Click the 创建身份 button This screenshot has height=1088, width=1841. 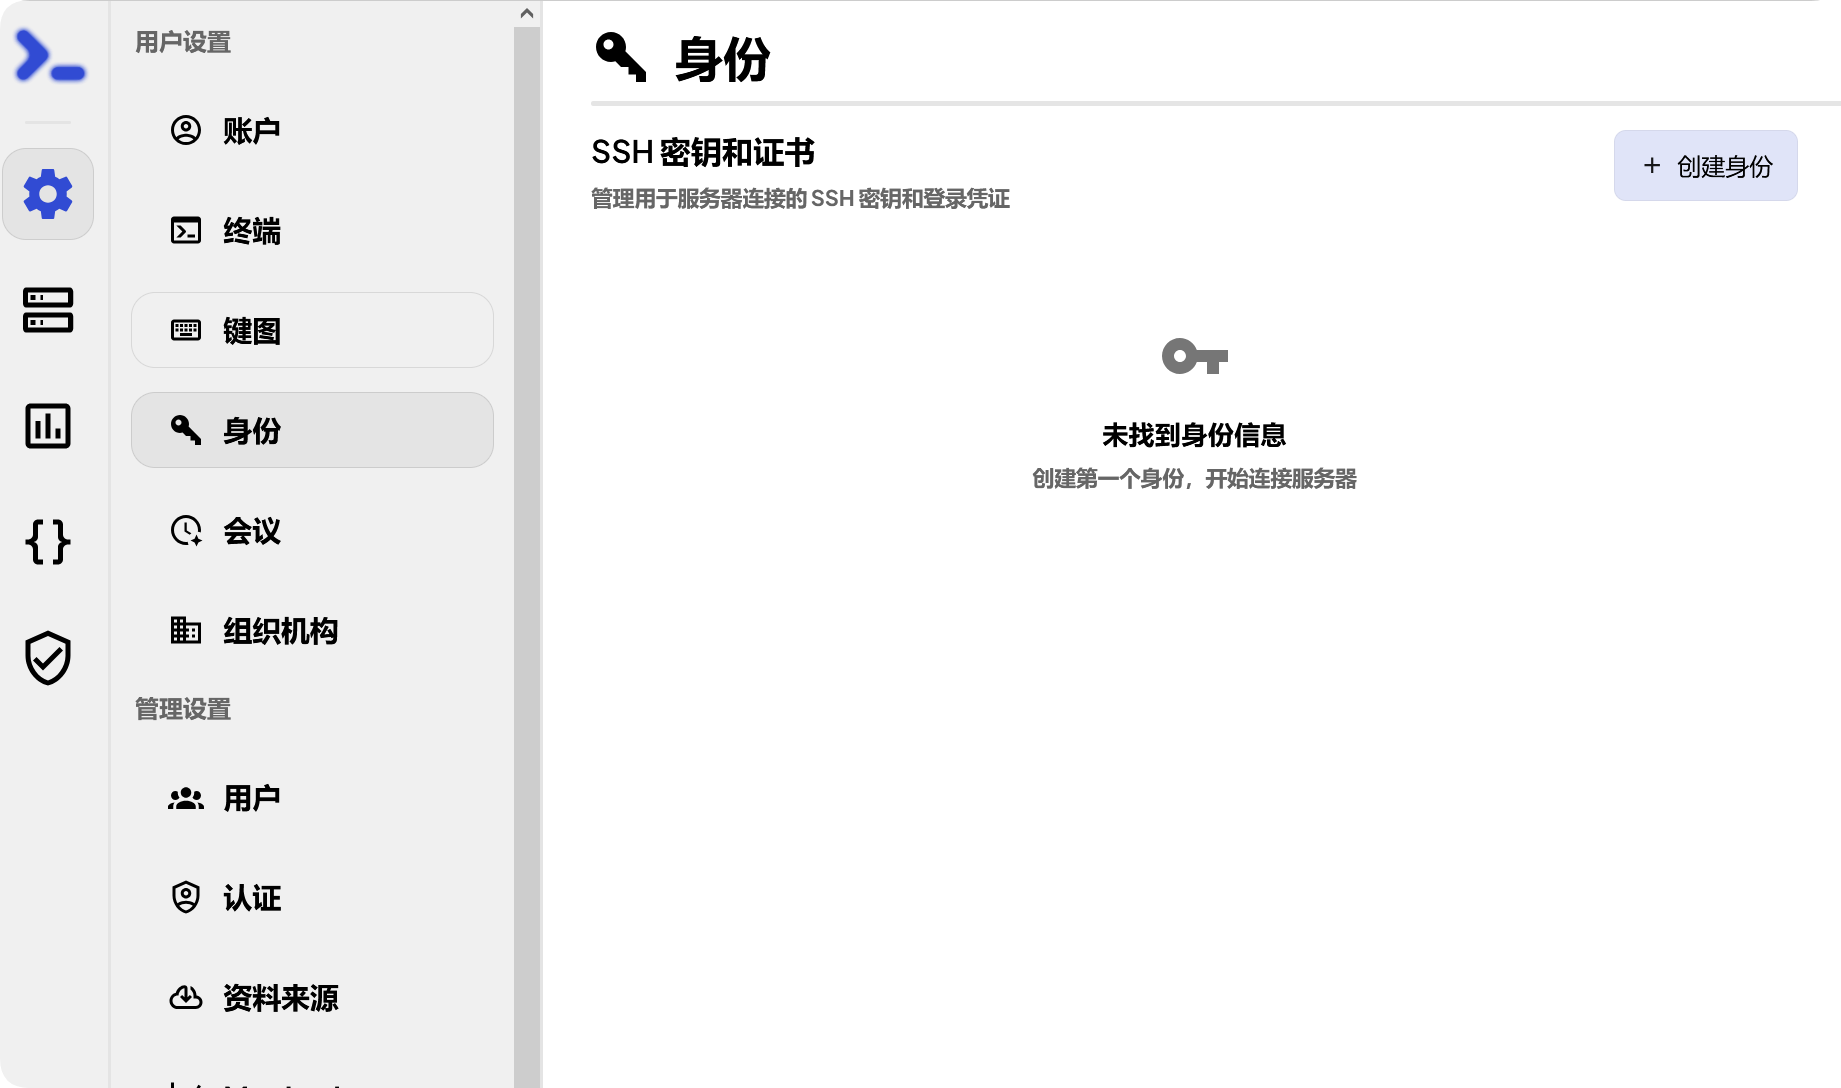point(1704,165)
